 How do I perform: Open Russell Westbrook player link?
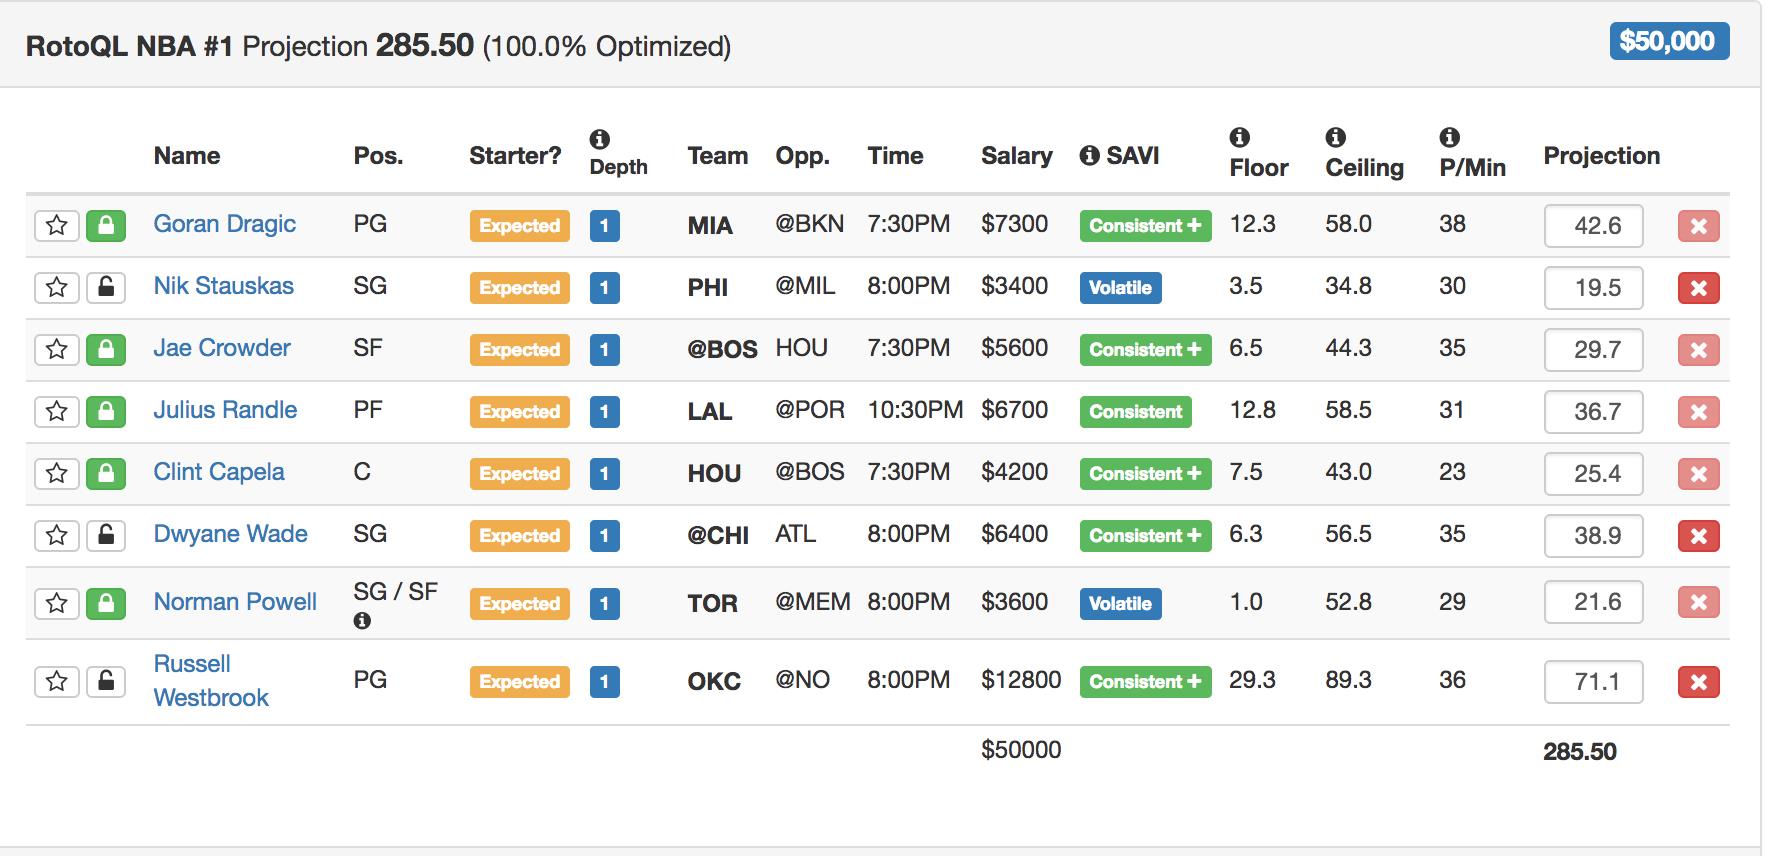211,681
